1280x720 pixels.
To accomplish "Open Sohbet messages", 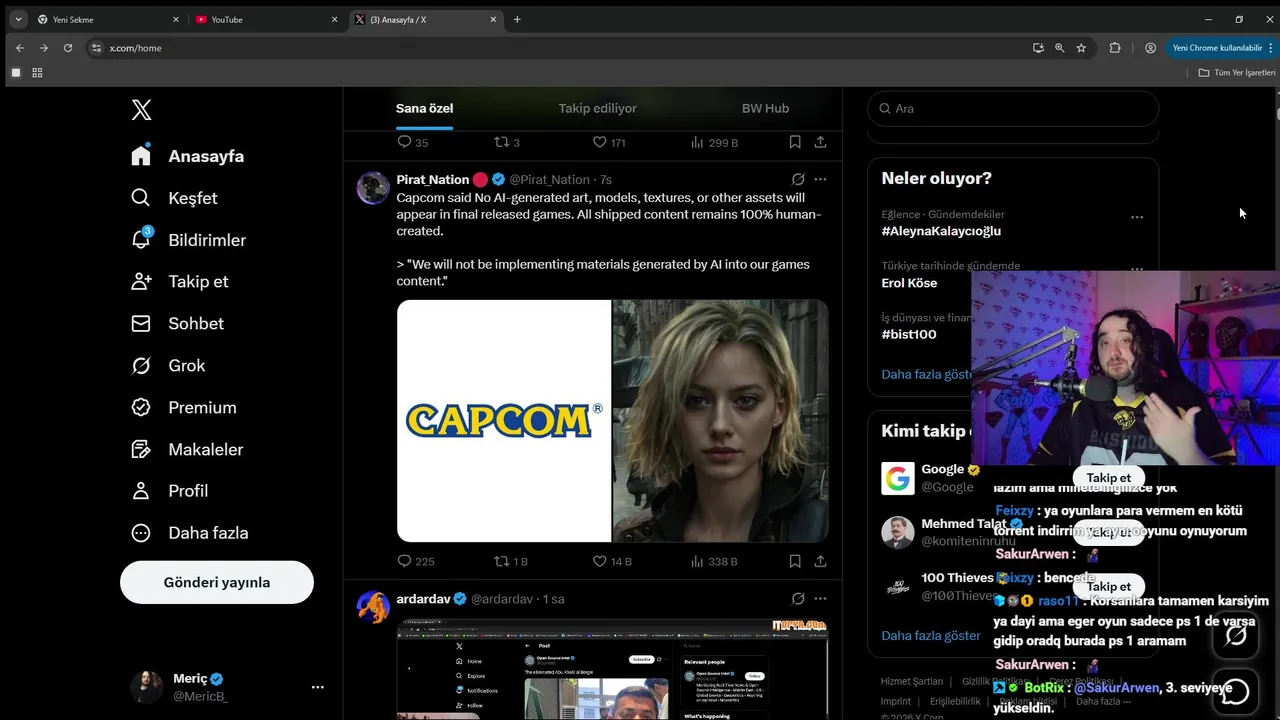I will pos(177,323).
